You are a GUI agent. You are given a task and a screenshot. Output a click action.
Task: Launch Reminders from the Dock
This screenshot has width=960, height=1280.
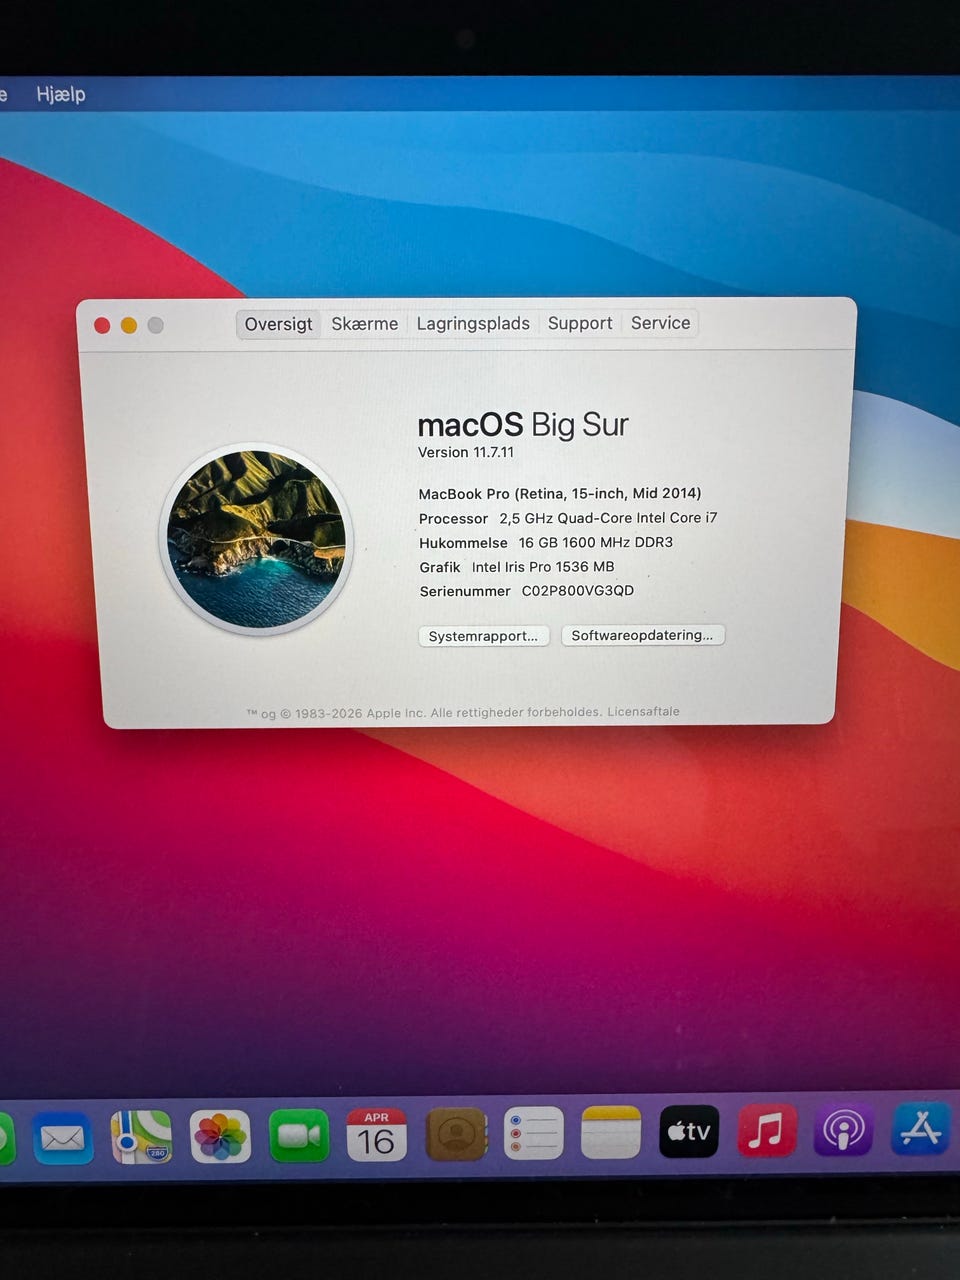533,1133
